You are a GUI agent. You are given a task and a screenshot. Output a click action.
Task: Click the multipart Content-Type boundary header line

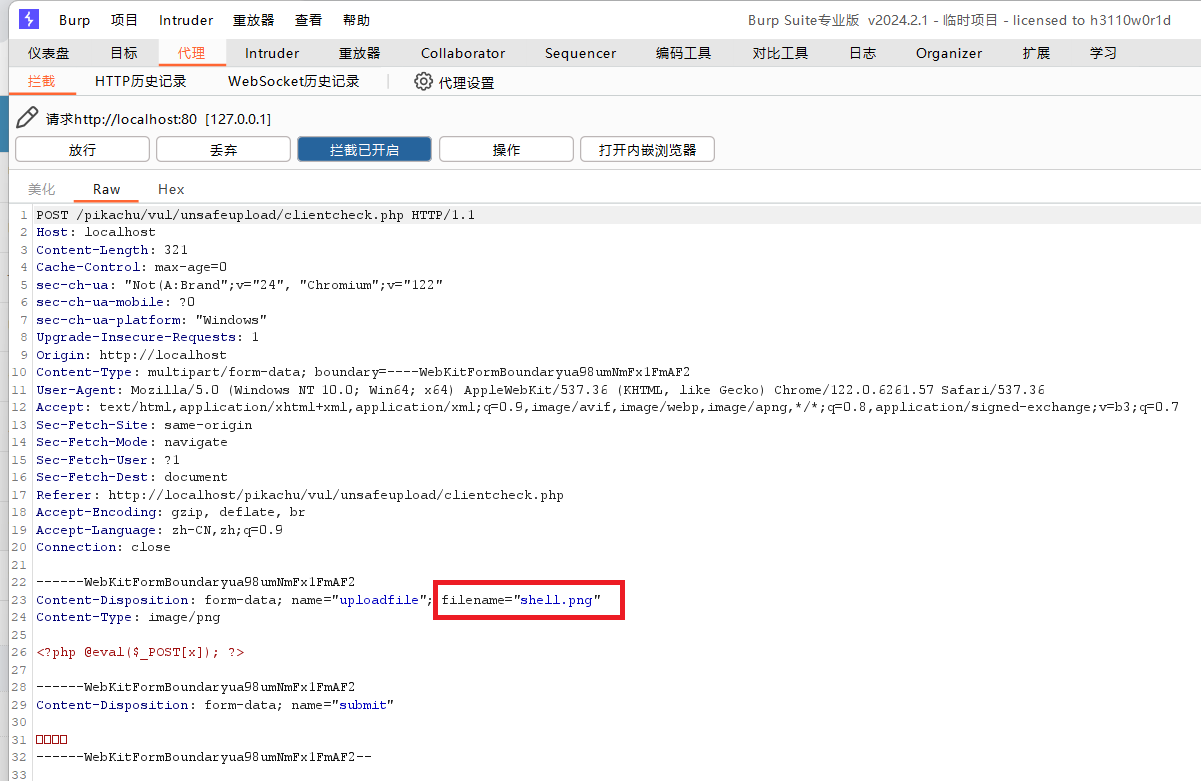click(x=363, y=372)
